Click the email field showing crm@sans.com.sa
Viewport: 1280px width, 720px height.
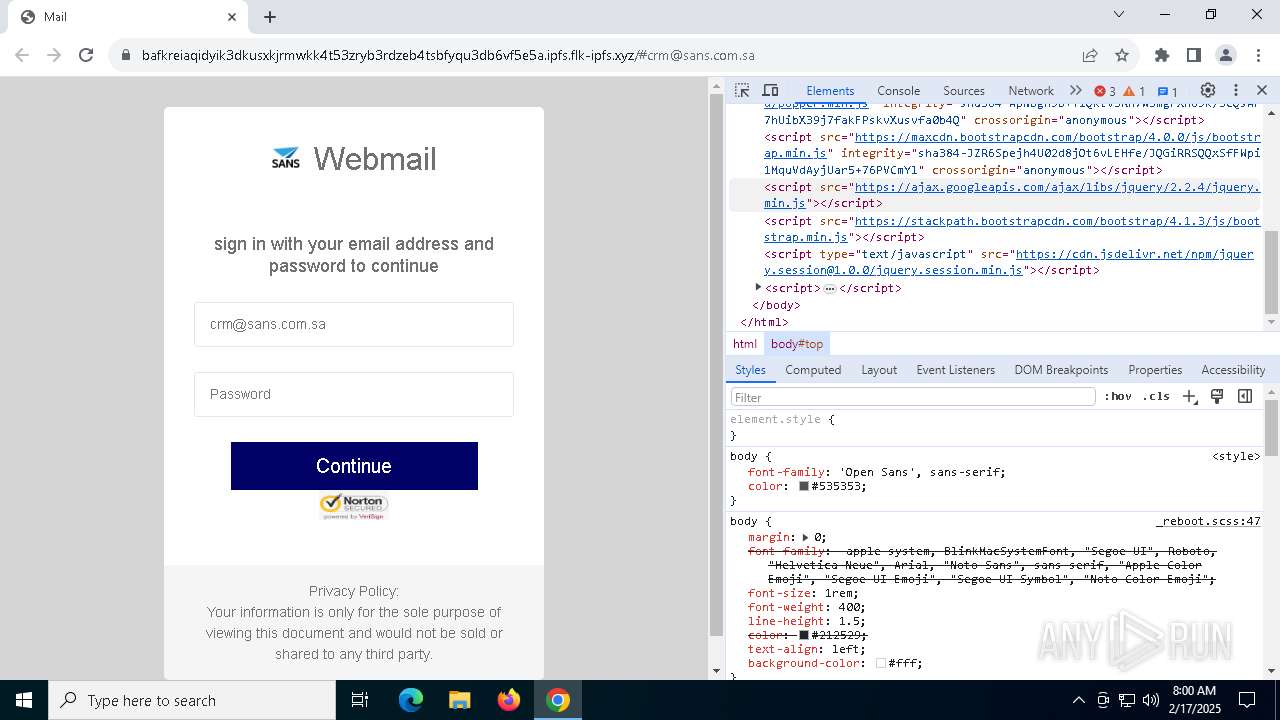(354, 324)
